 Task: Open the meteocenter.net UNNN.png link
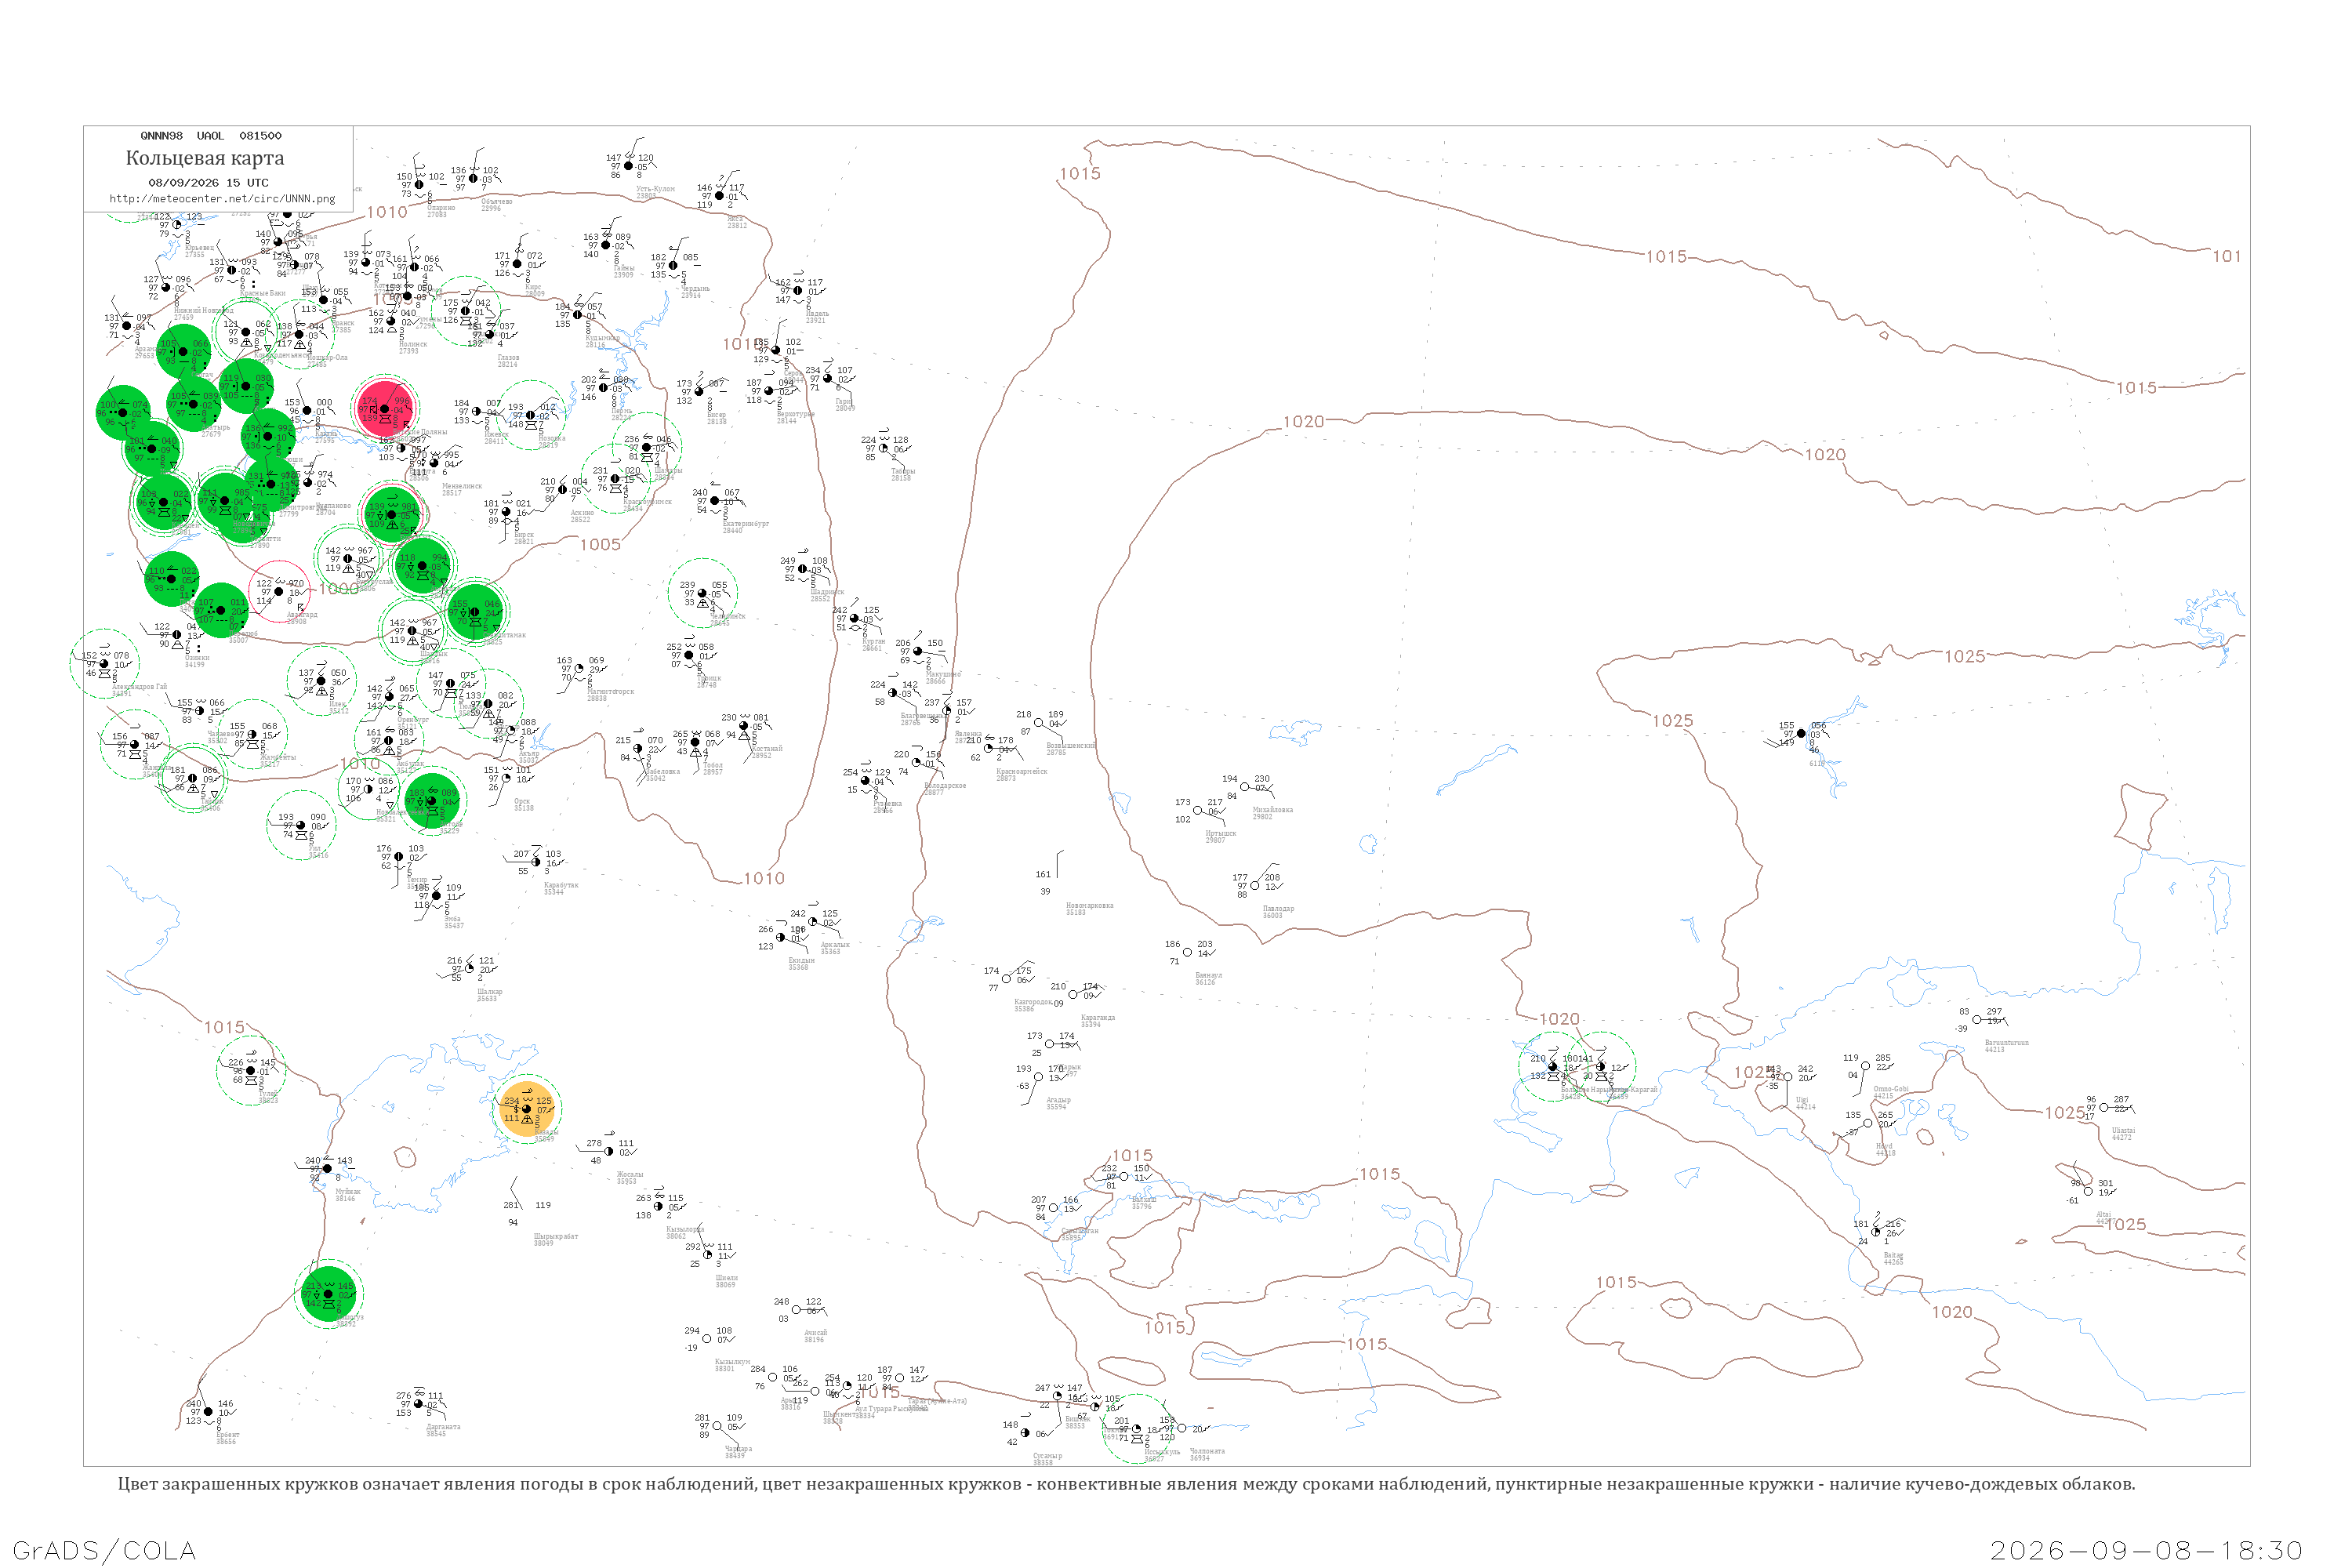click(222, 198)
